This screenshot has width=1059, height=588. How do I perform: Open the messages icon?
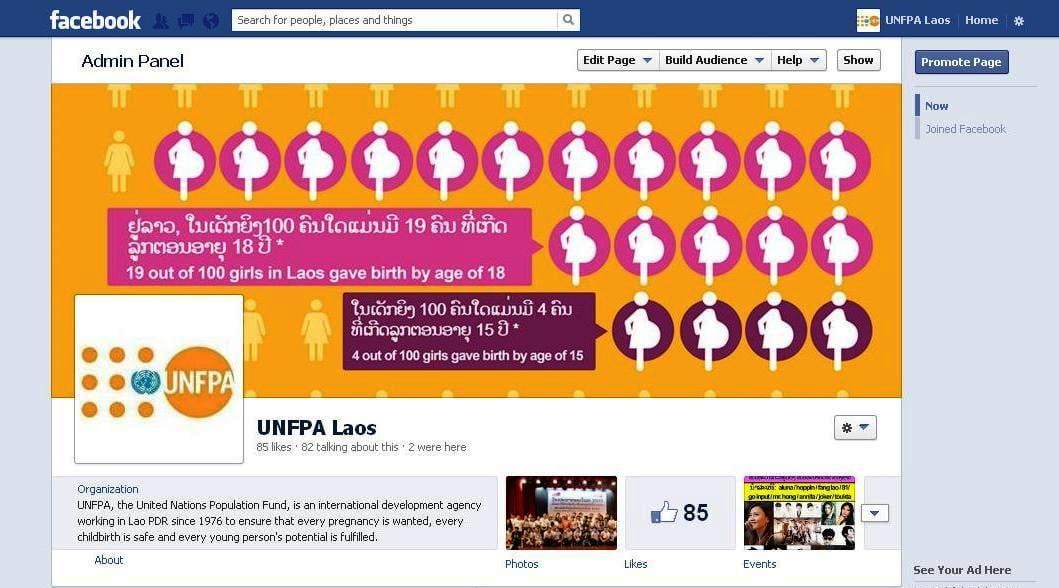186,21
